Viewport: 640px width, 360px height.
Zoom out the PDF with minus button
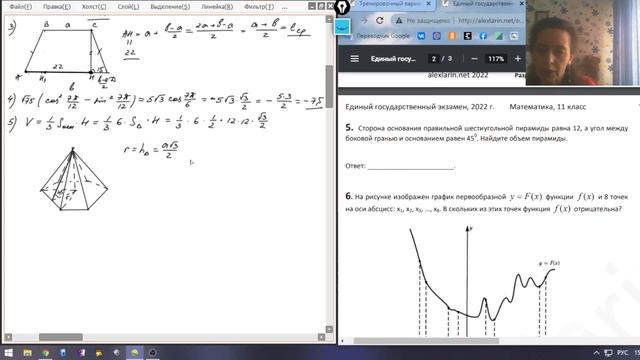pyautogui.click(x=474, y=59)
